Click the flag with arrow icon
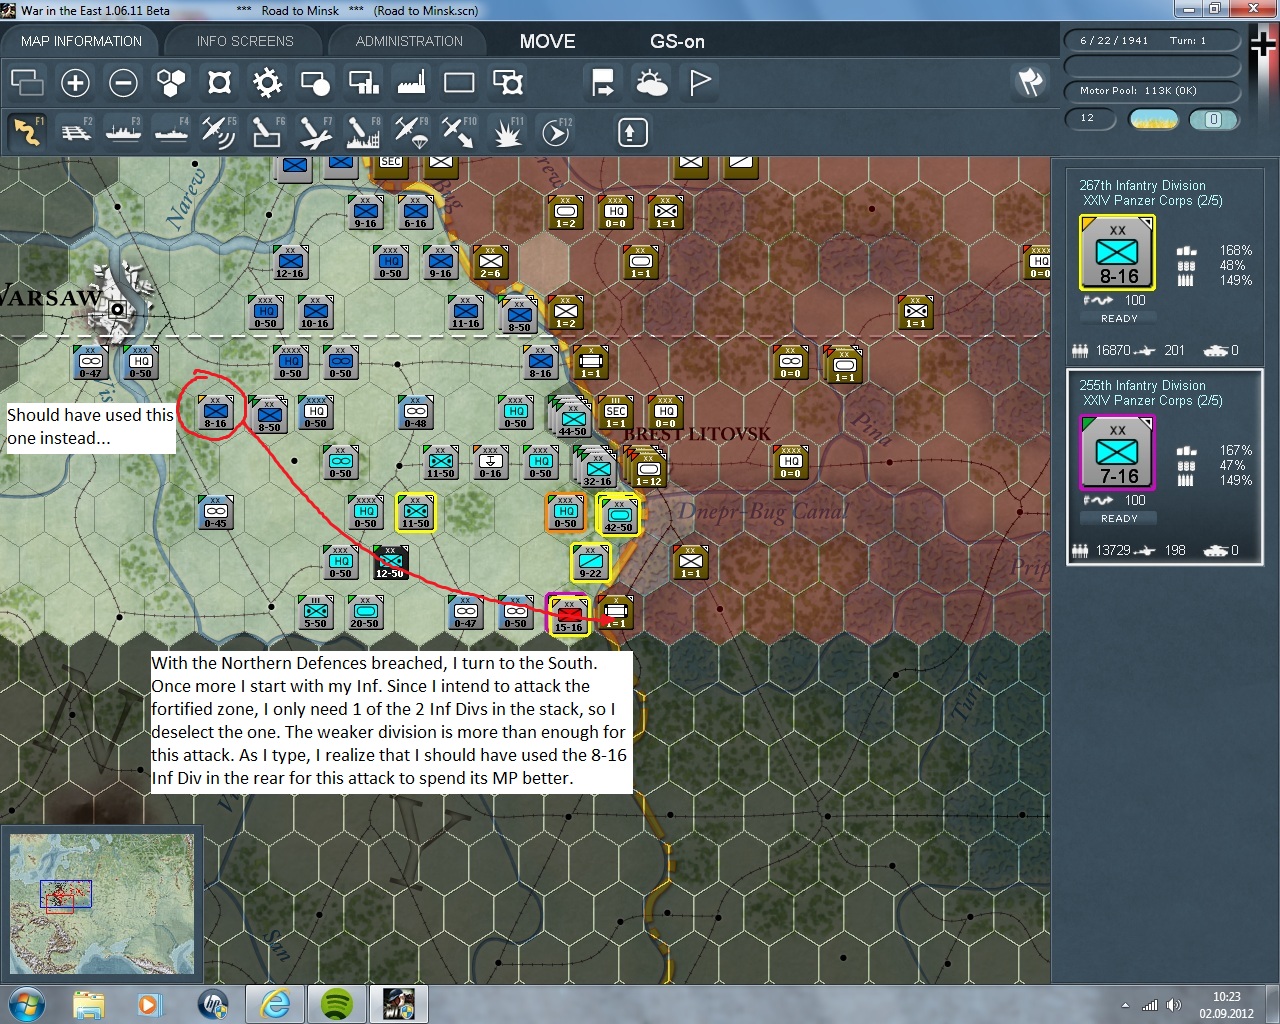This screenshot has width=1280, height=1024. pos(603,82)
